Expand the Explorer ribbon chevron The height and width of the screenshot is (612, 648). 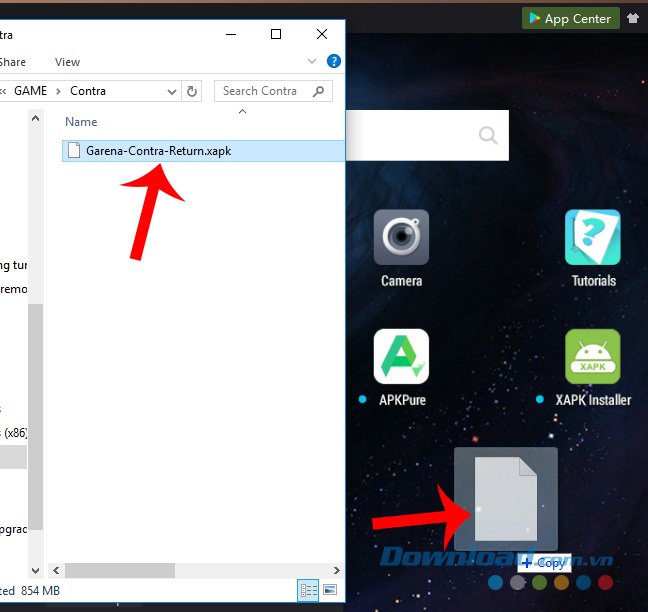pos(312,62)
